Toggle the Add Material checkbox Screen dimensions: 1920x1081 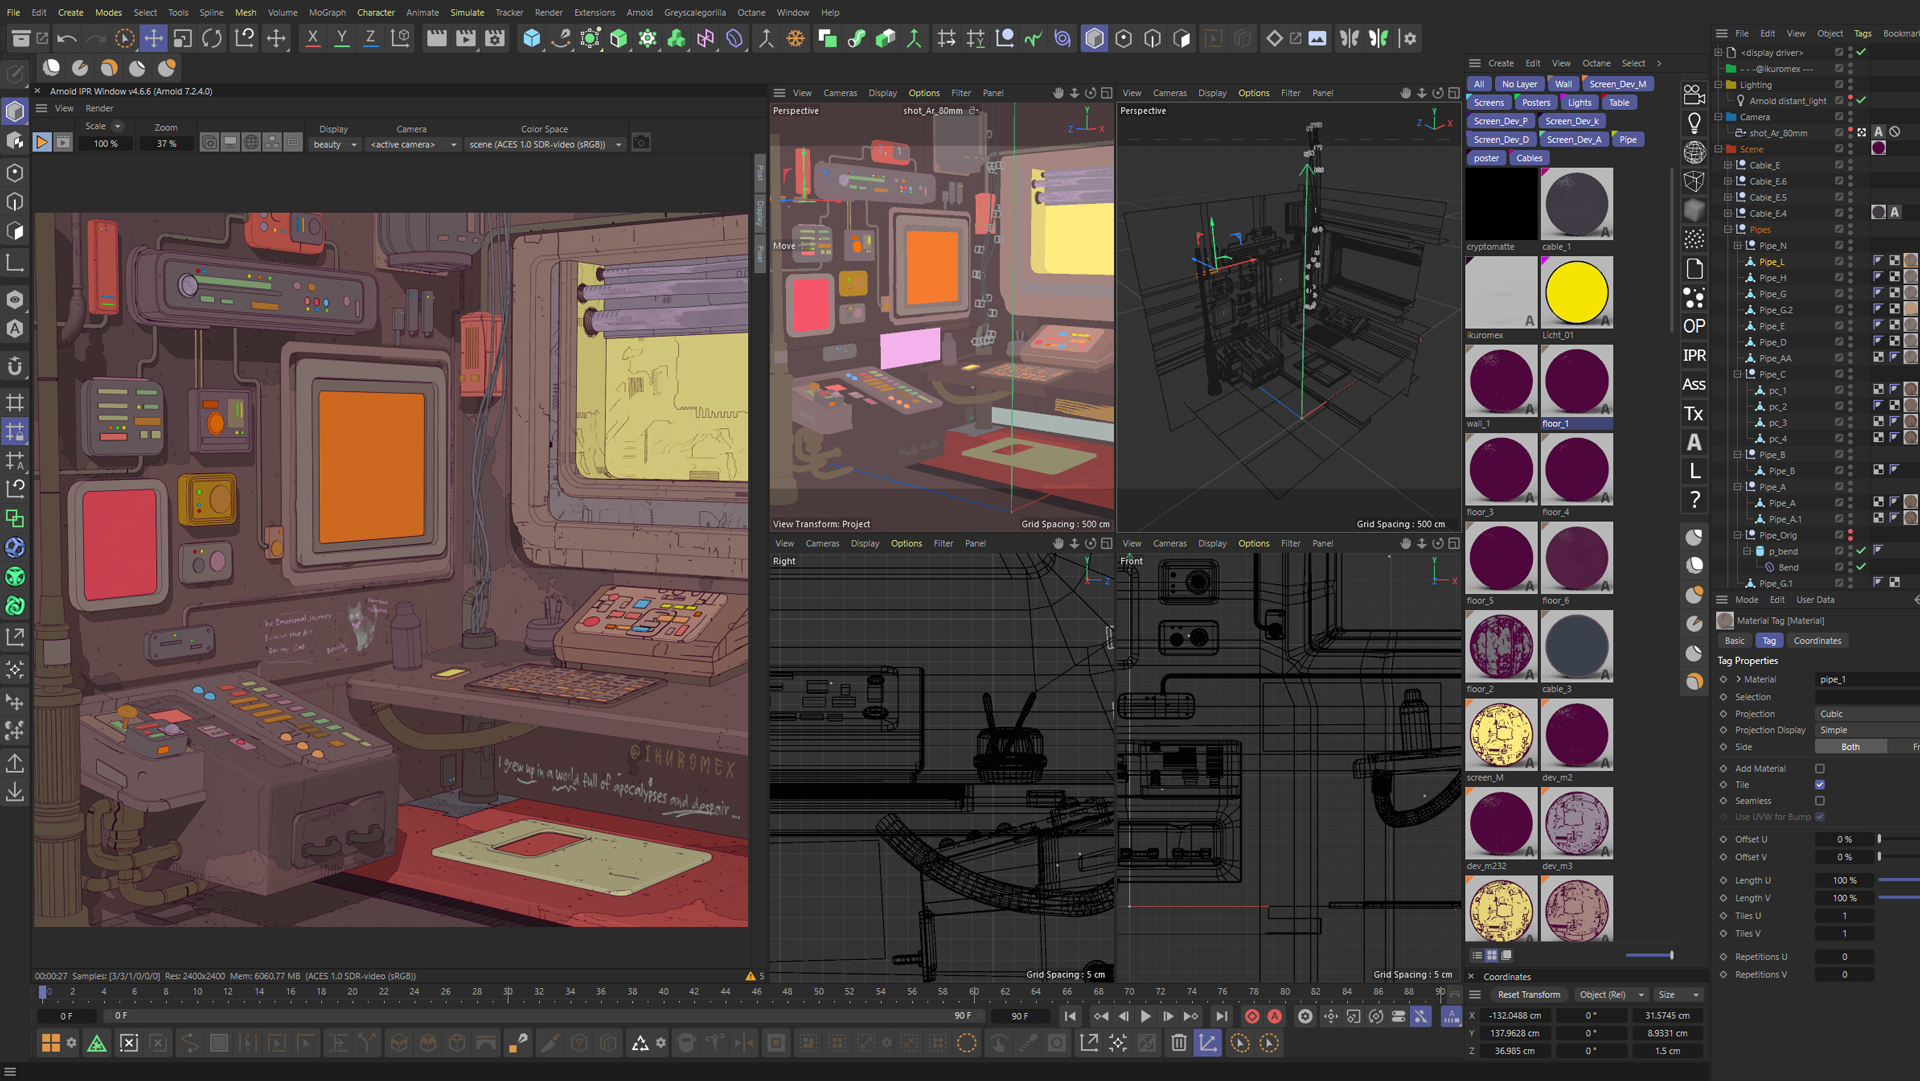pos(1820,769)
